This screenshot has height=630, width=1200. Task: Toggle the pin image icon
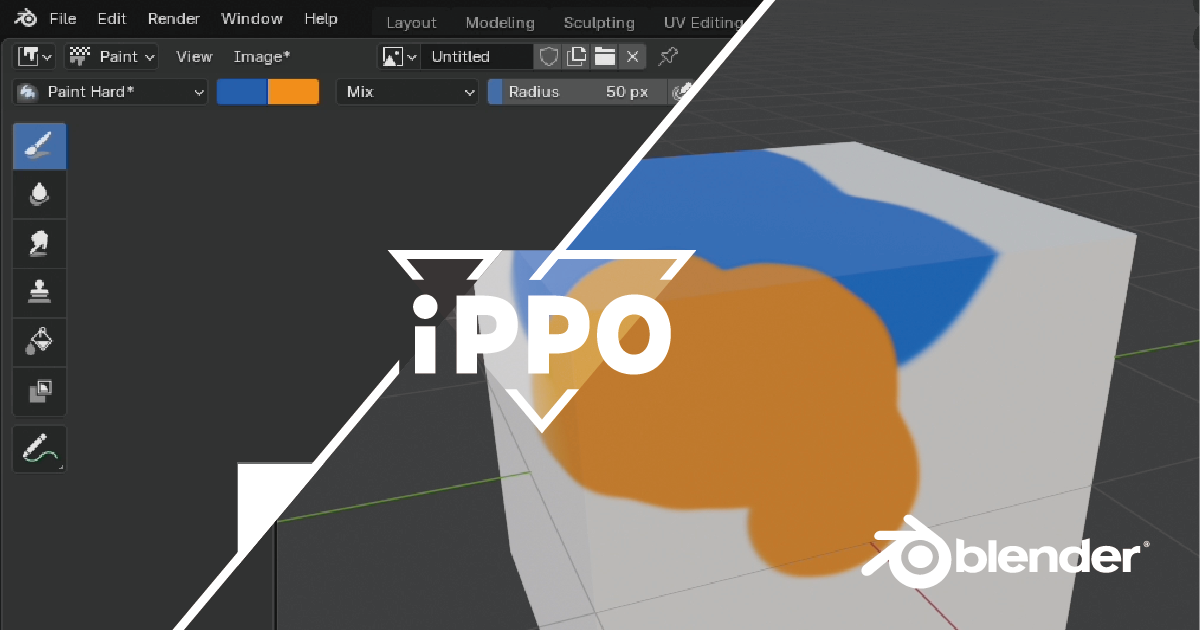(x=668, y=56)
